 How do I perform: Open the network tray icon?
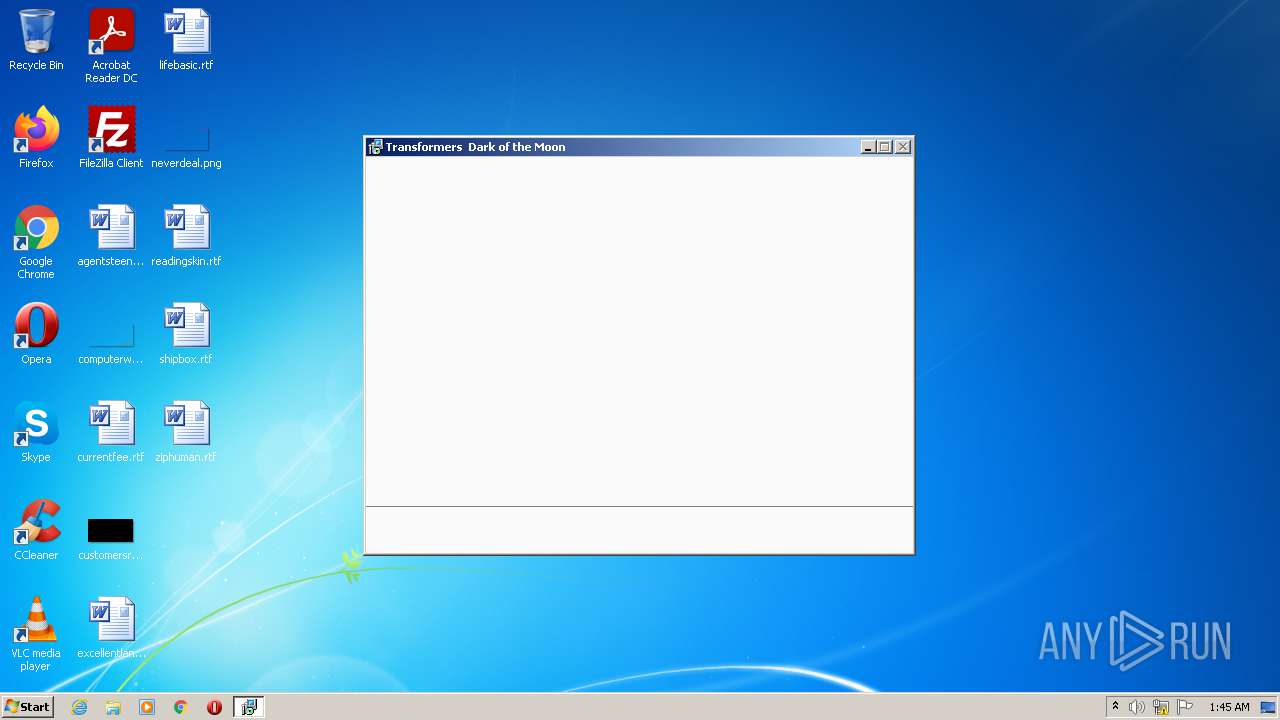[1161, 707]
